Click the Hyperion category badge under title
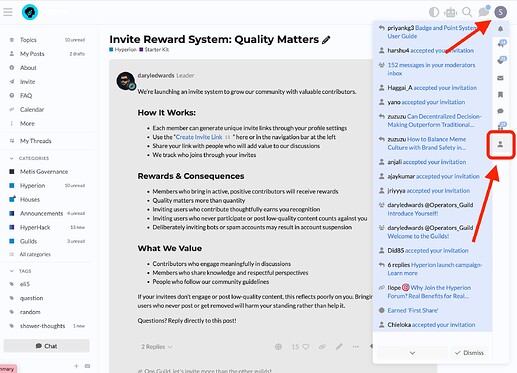The image size is (517, 373). [123, 50]
